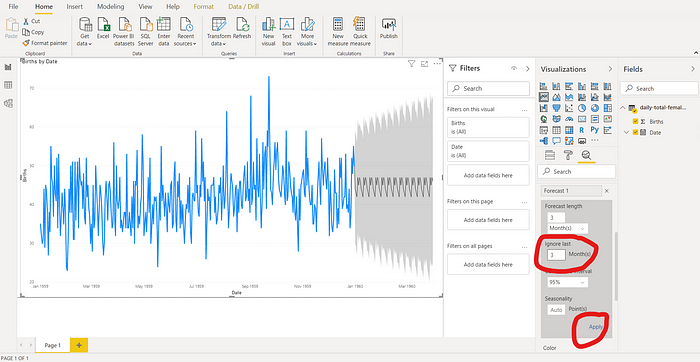Open the Fields well pane icon

click(550, 155)
